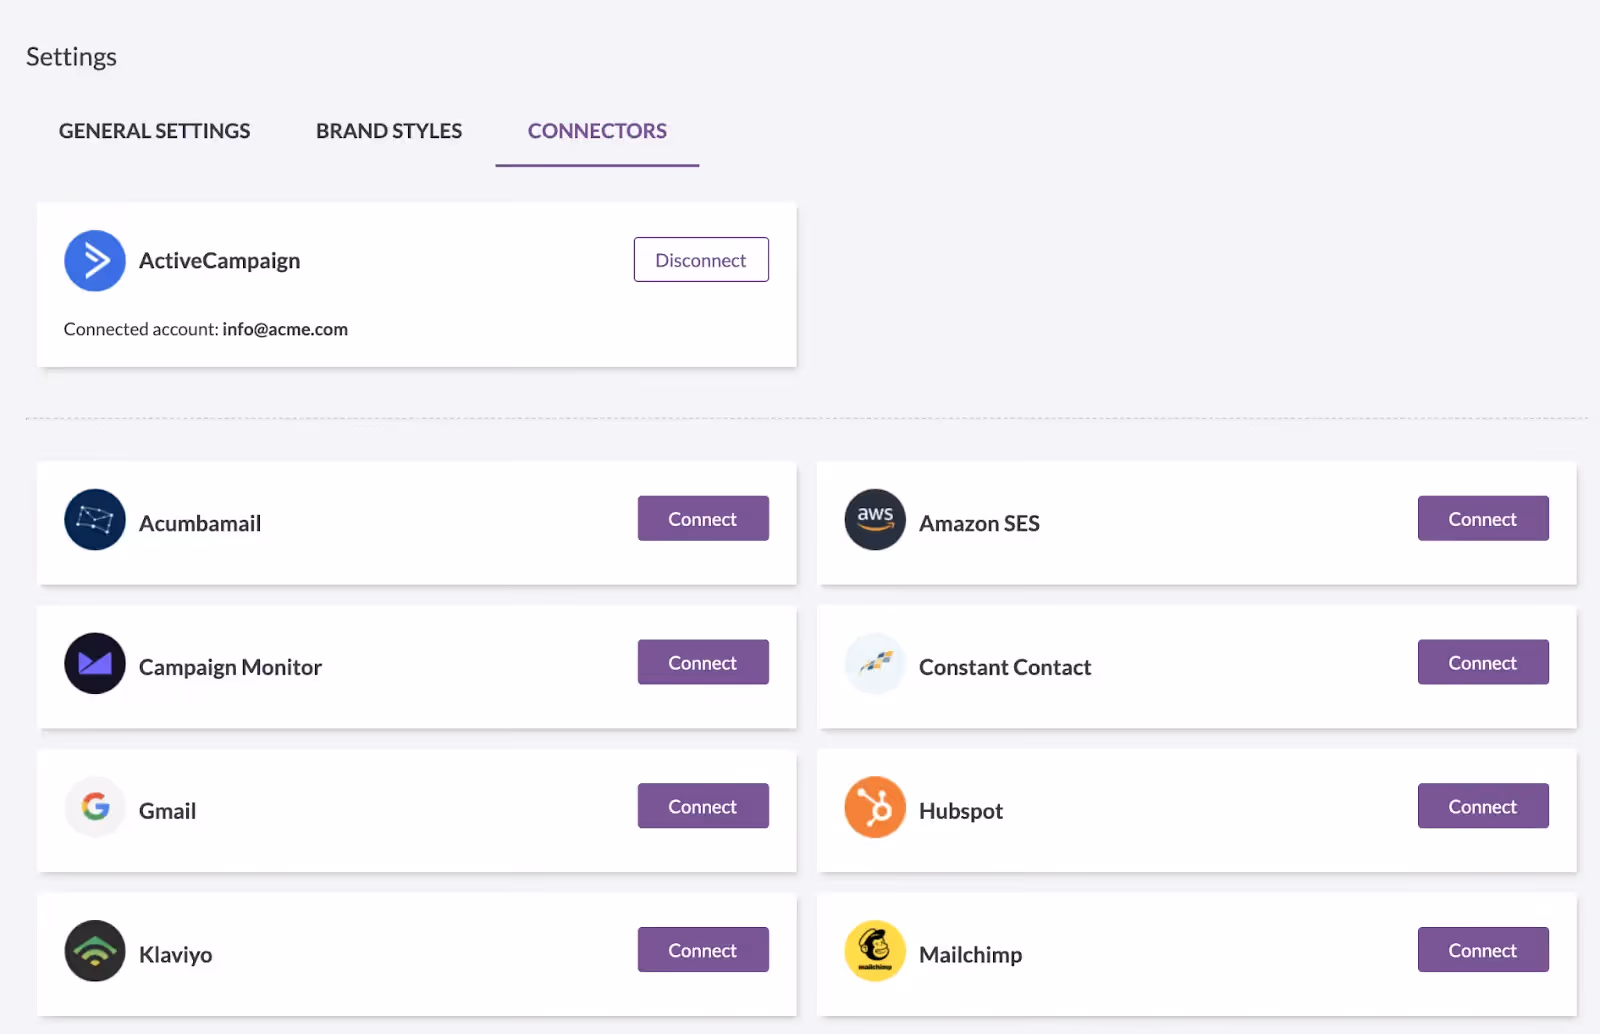This screenshot has height=1034, width=1600.
Task: Connect the Hubspot integration
Action: (x=1483, y=807)
